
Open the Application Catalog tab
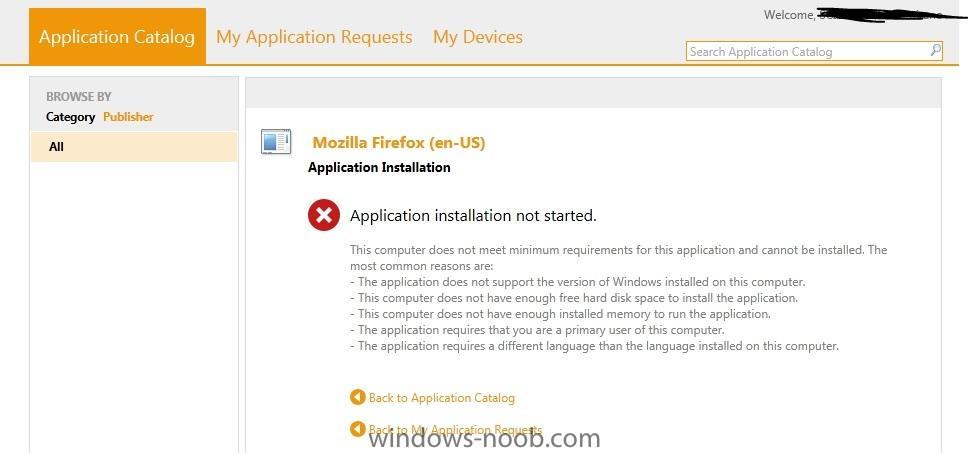coord(117,36)
